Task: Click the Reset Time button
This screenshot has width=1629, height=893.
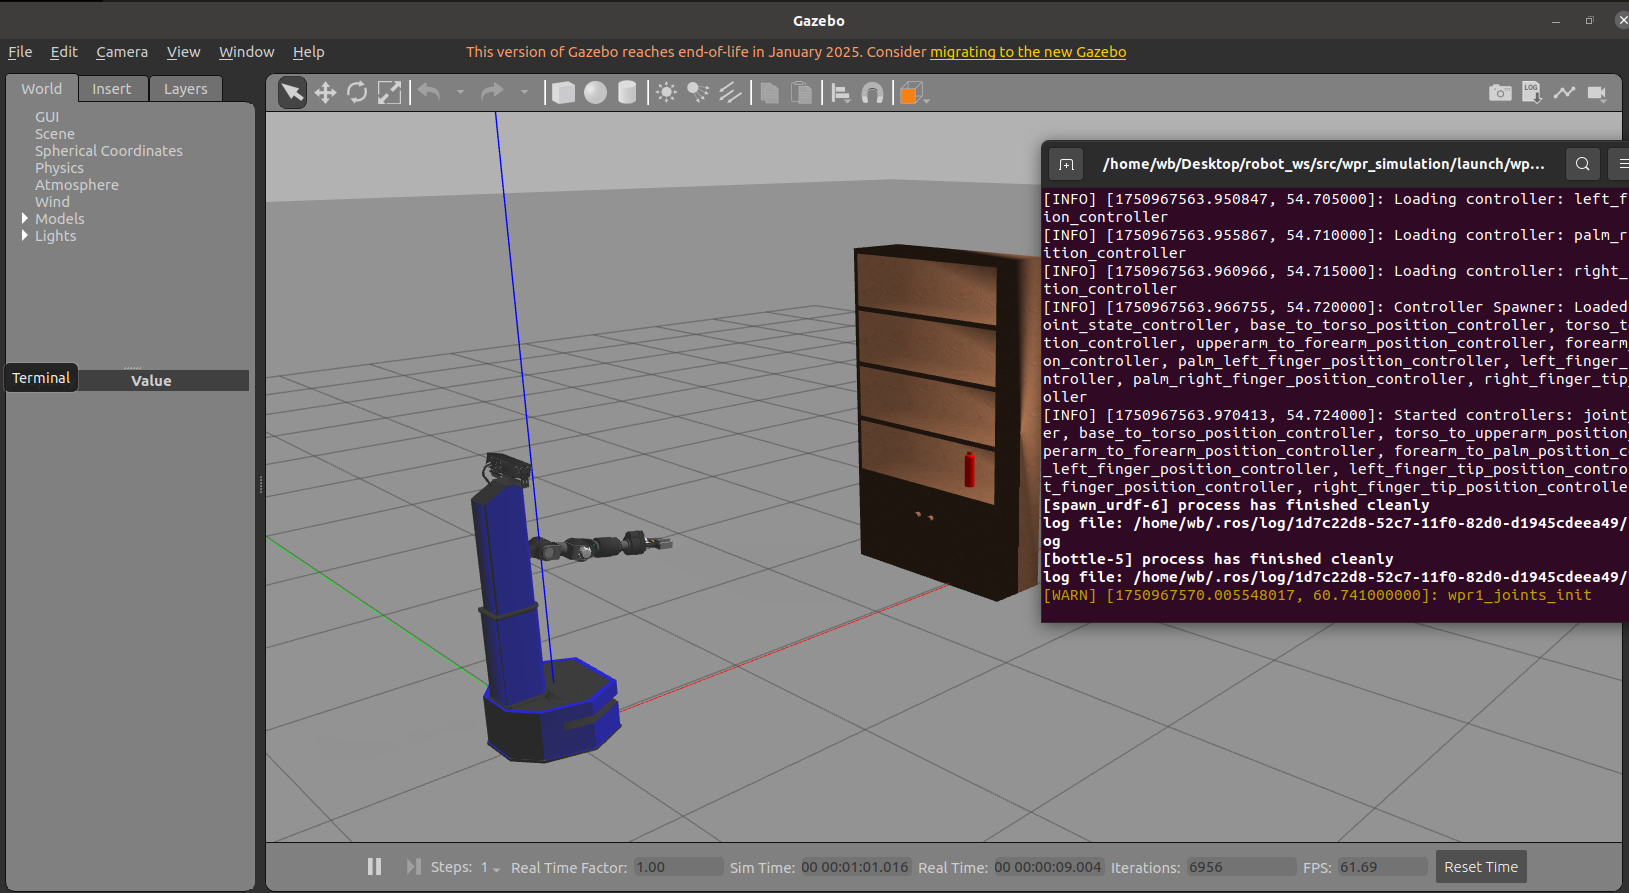Action: point(1481,867)
